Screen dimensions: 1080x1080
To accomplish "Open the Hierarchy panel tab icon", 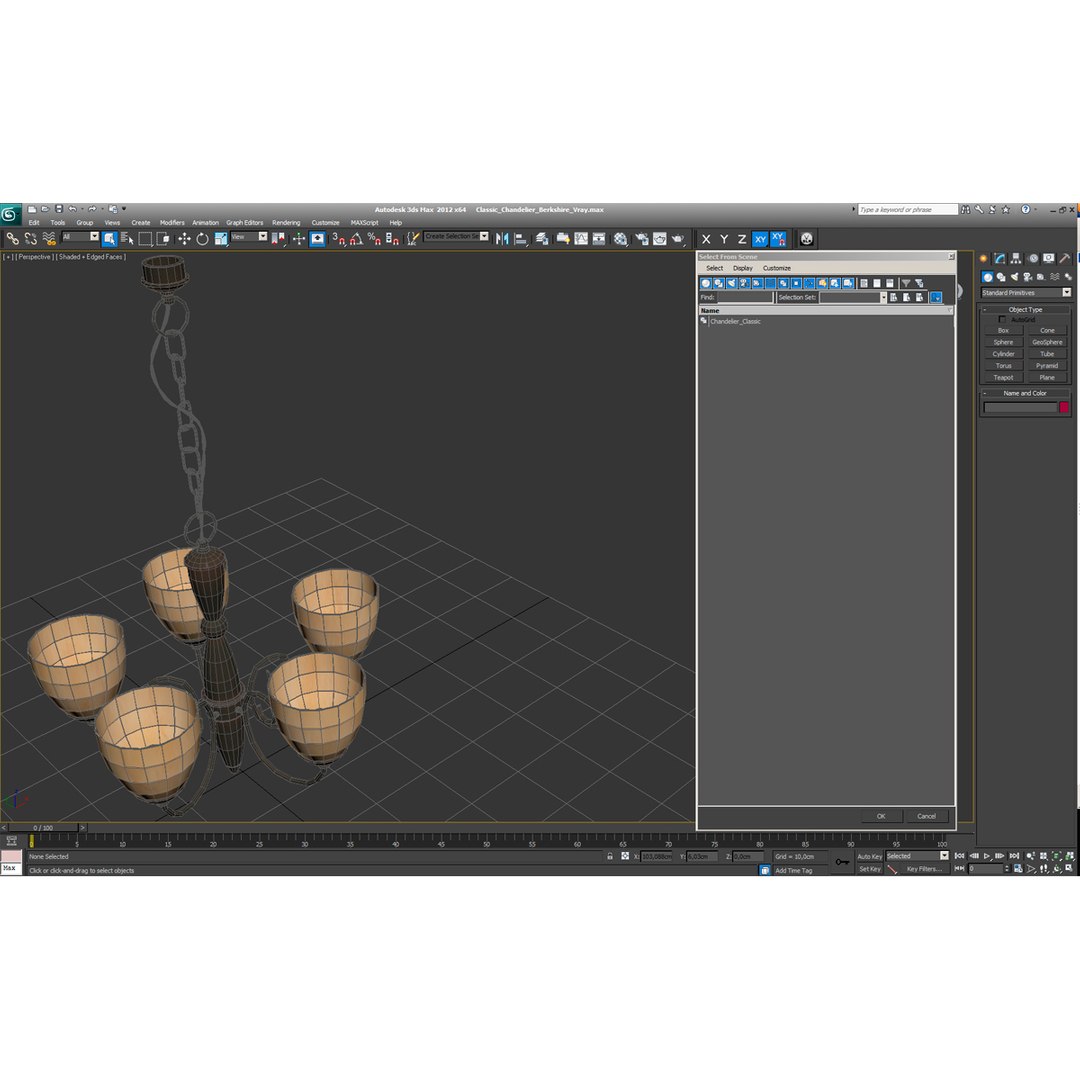I will 1016,258.
